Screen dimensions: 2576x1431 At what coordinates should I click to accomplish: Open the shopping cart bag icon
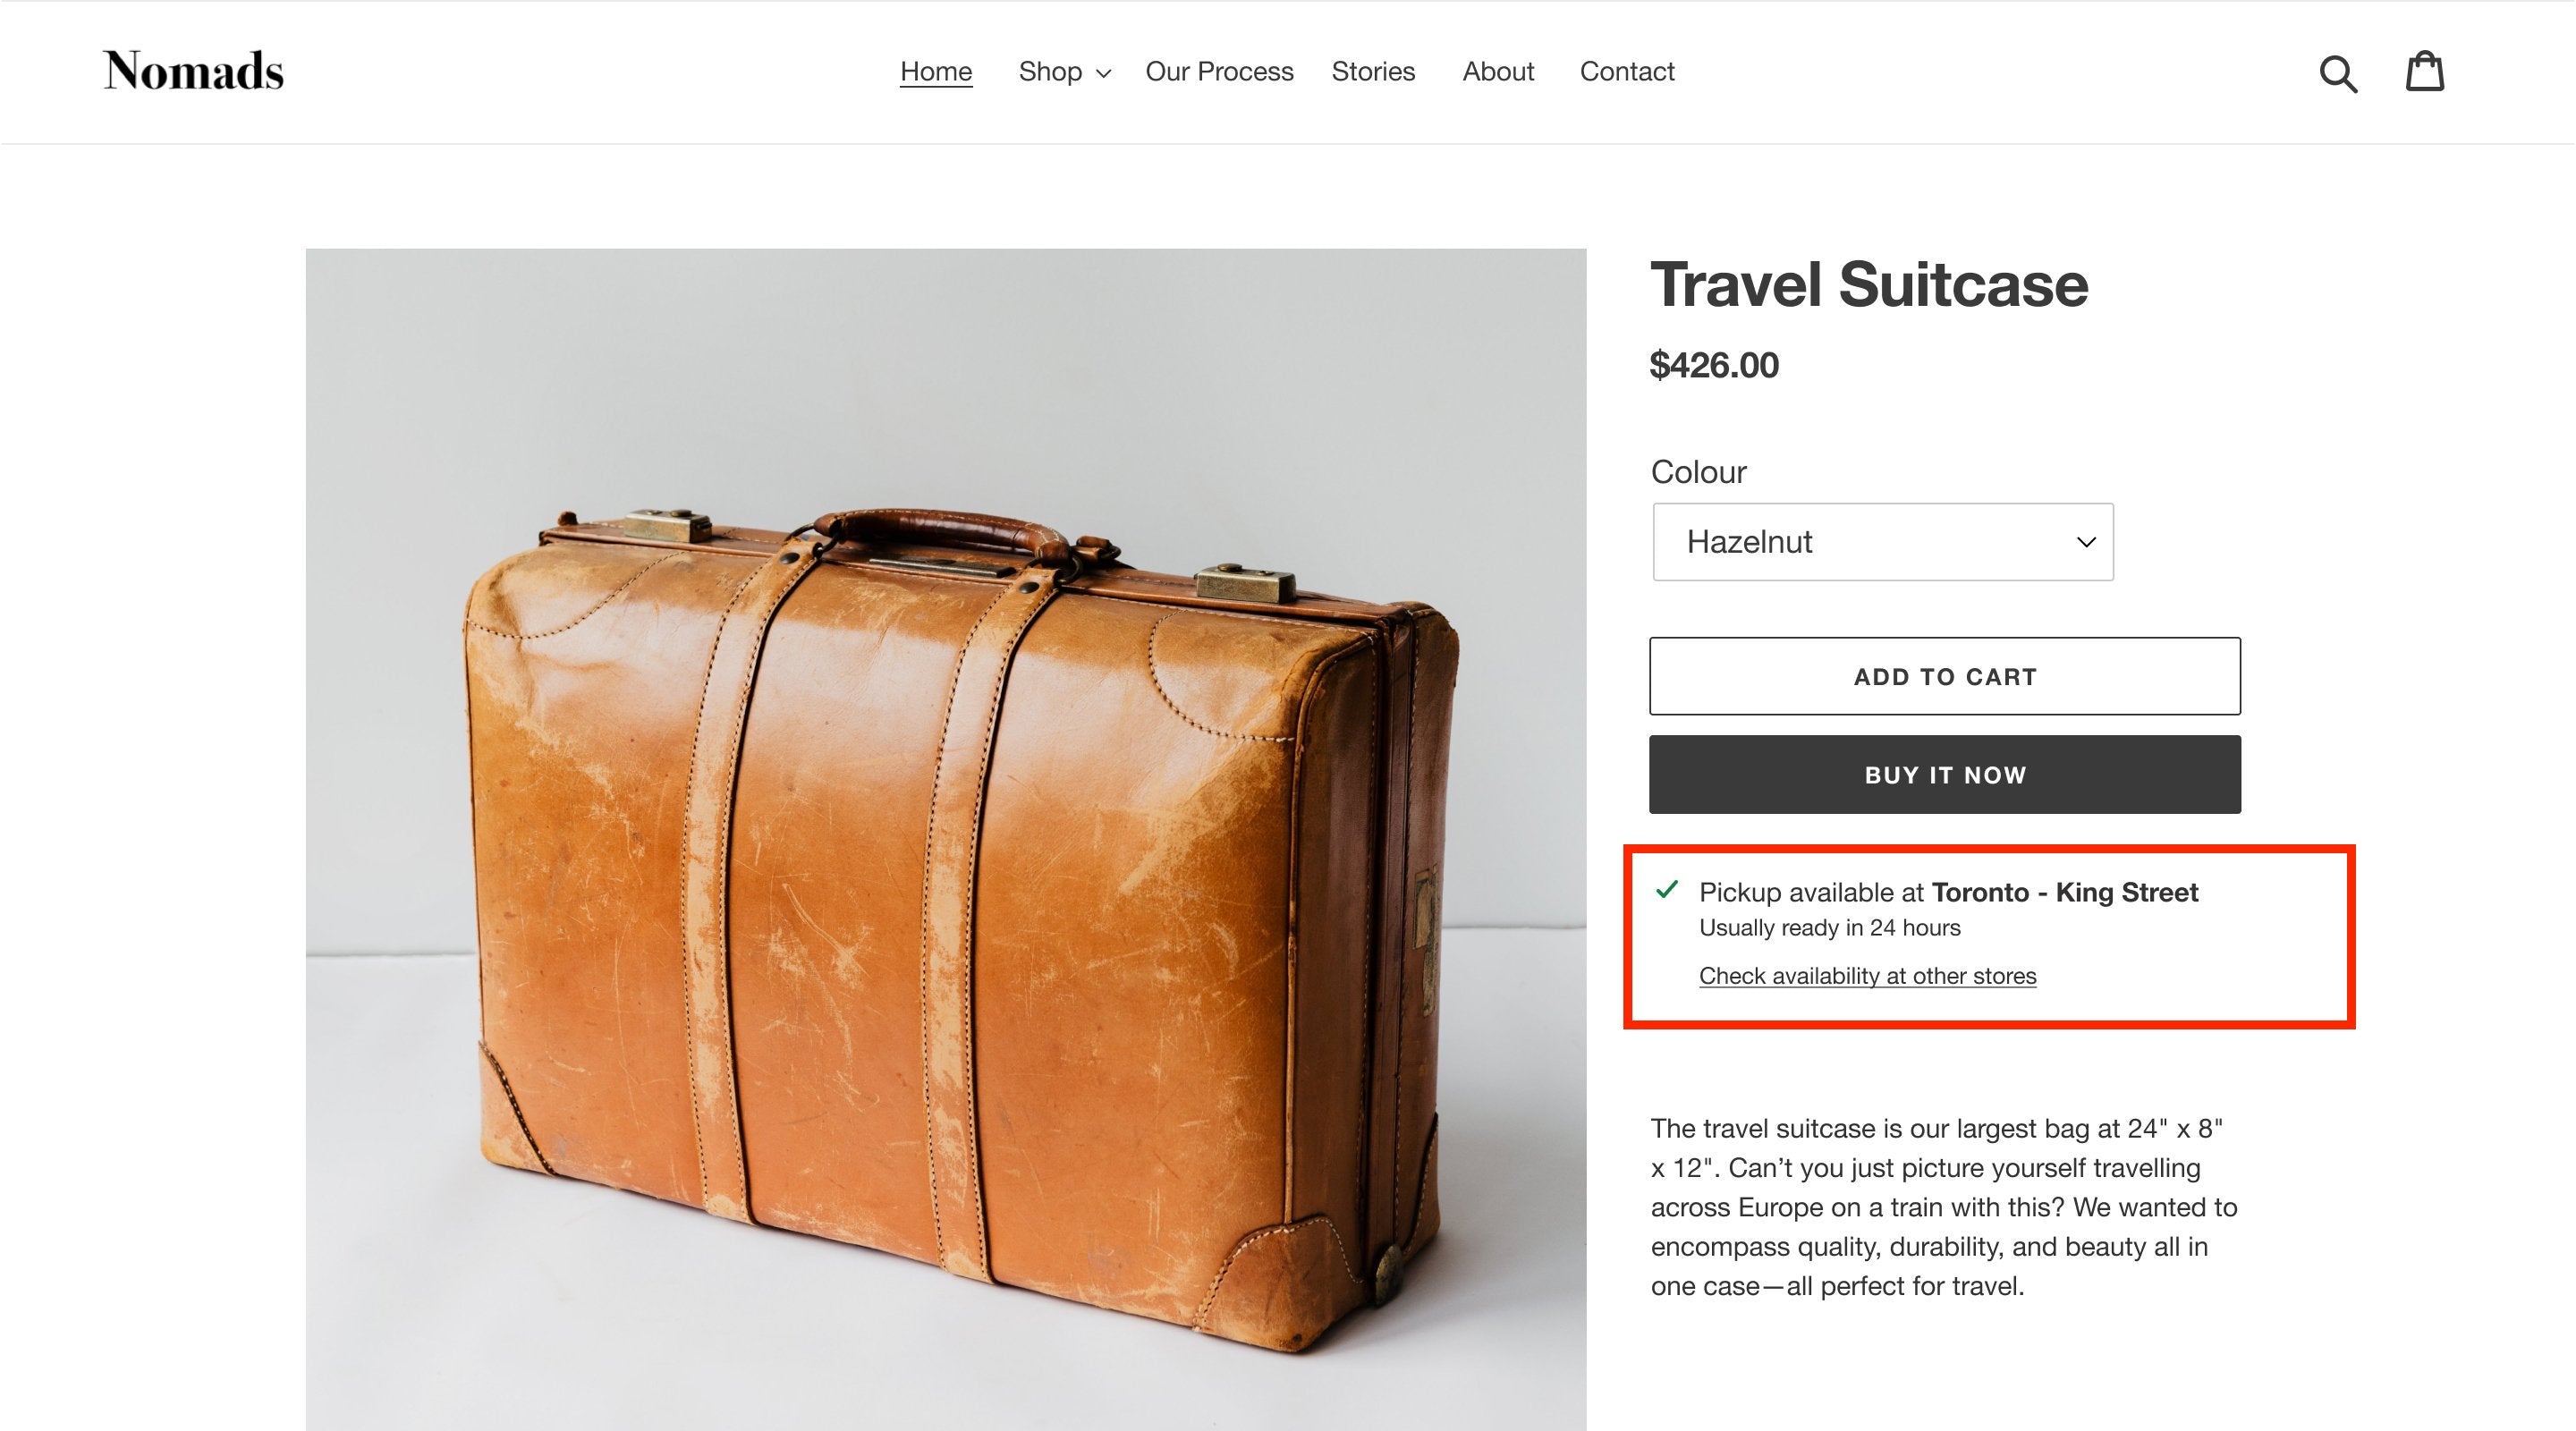tap(2424, 72)
